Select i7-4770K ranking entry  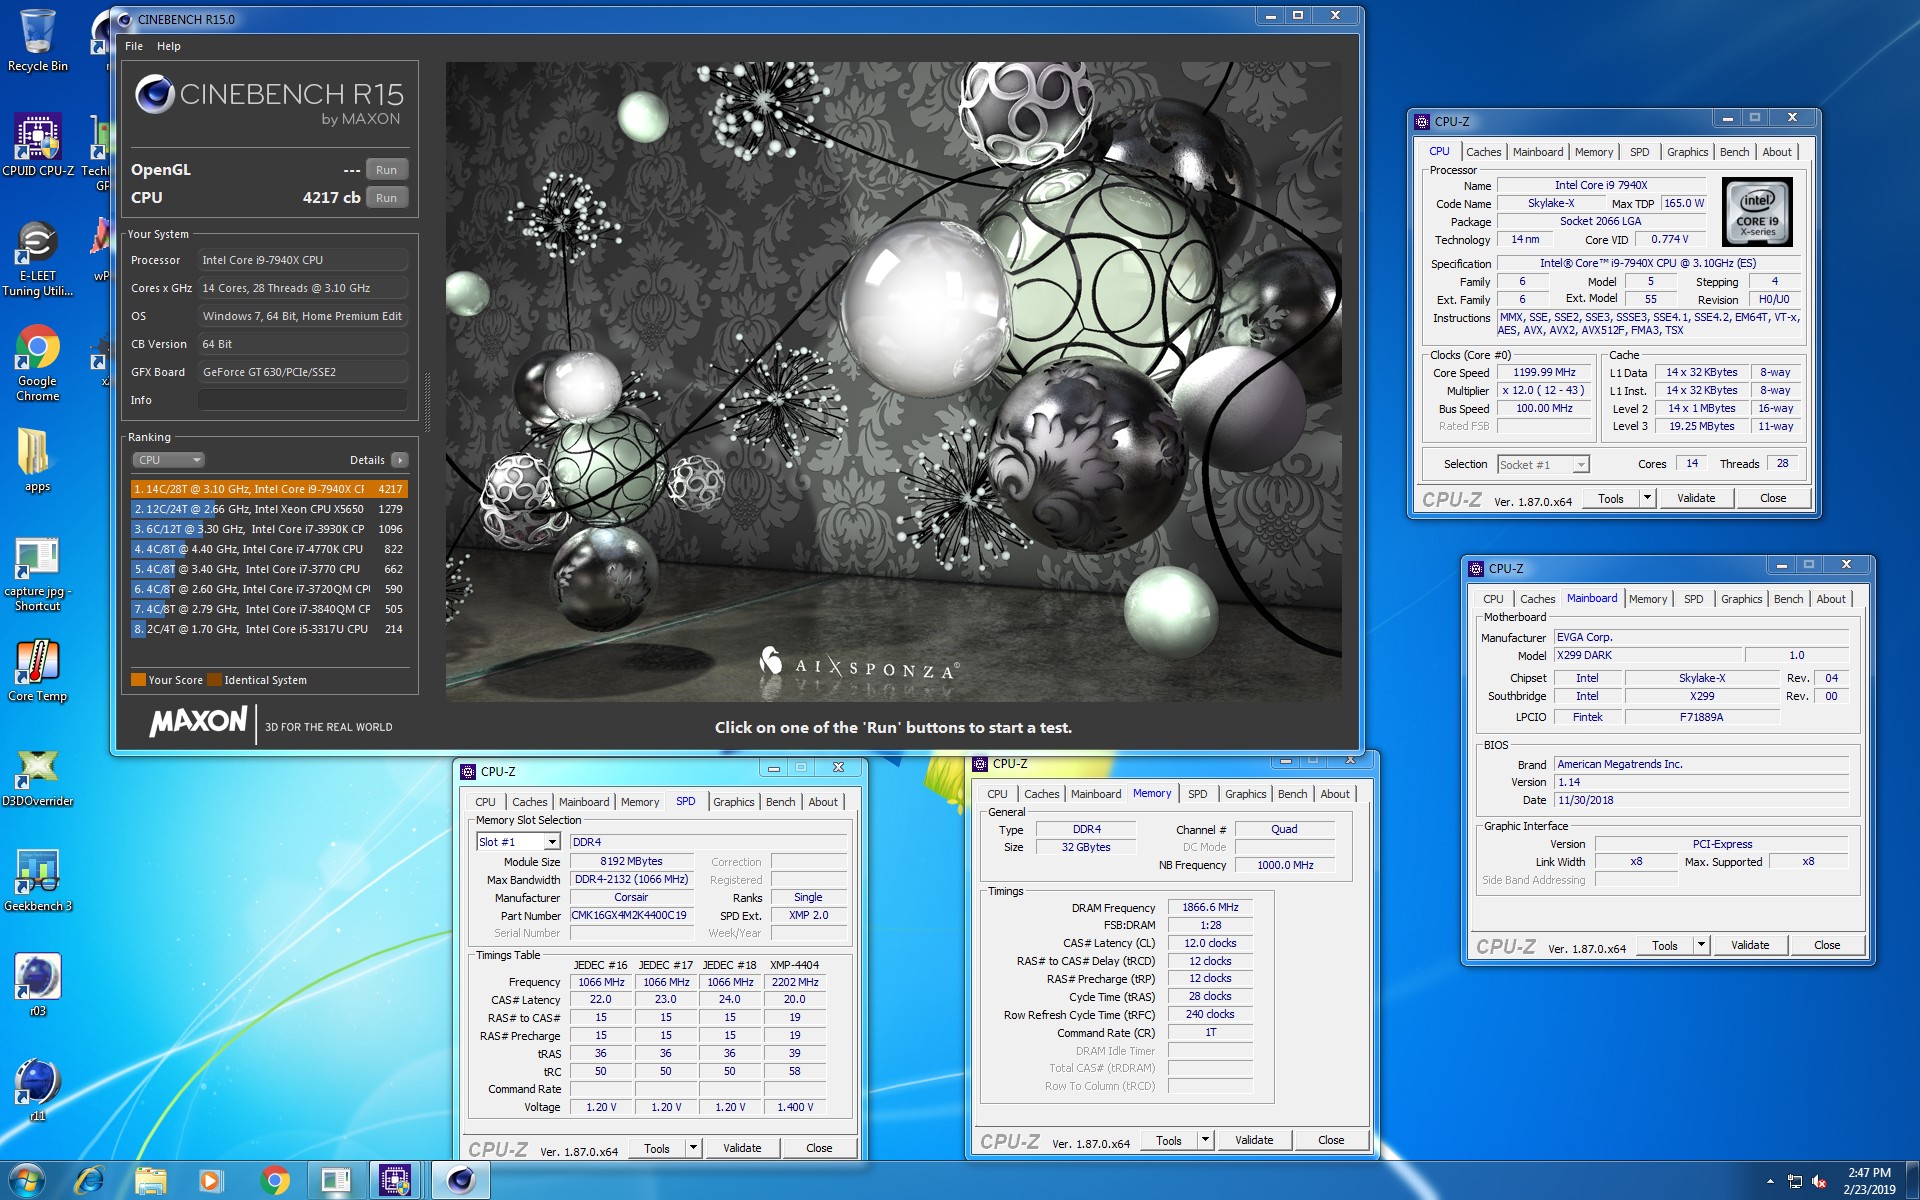[x=269, y=549]
